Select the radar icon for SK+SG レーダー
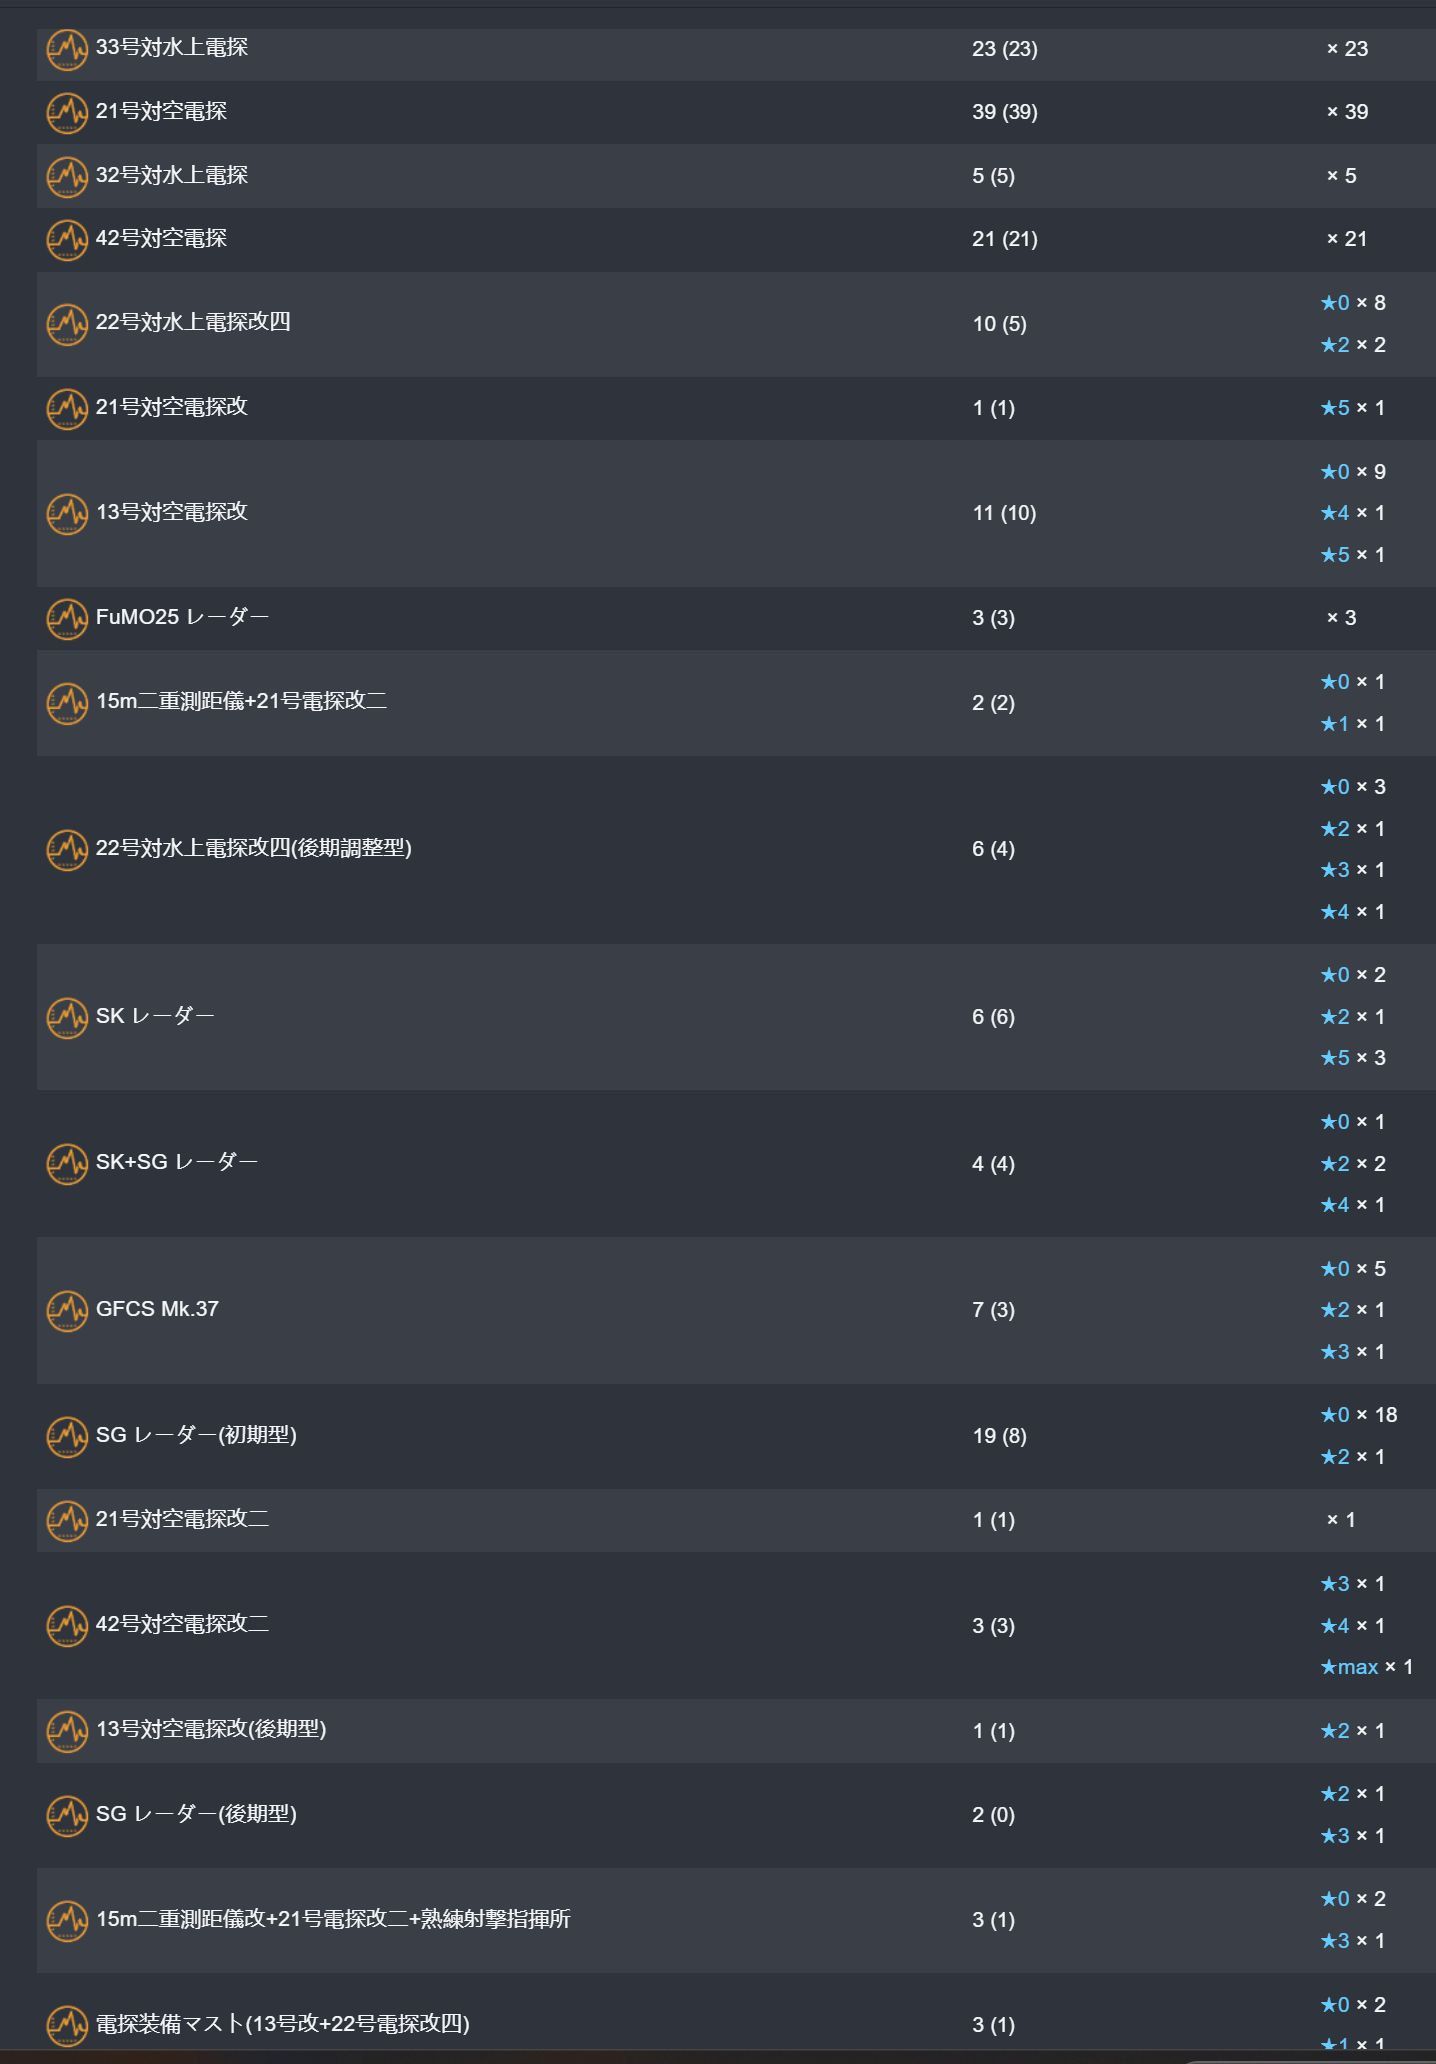The height and width of the screenshot is (2064, 1436). pos(67,1164)
